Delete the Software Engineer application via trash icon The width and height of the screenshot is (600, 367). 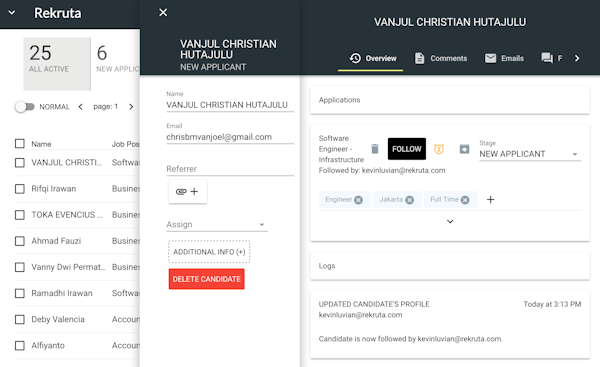click(x=375, y=149)
